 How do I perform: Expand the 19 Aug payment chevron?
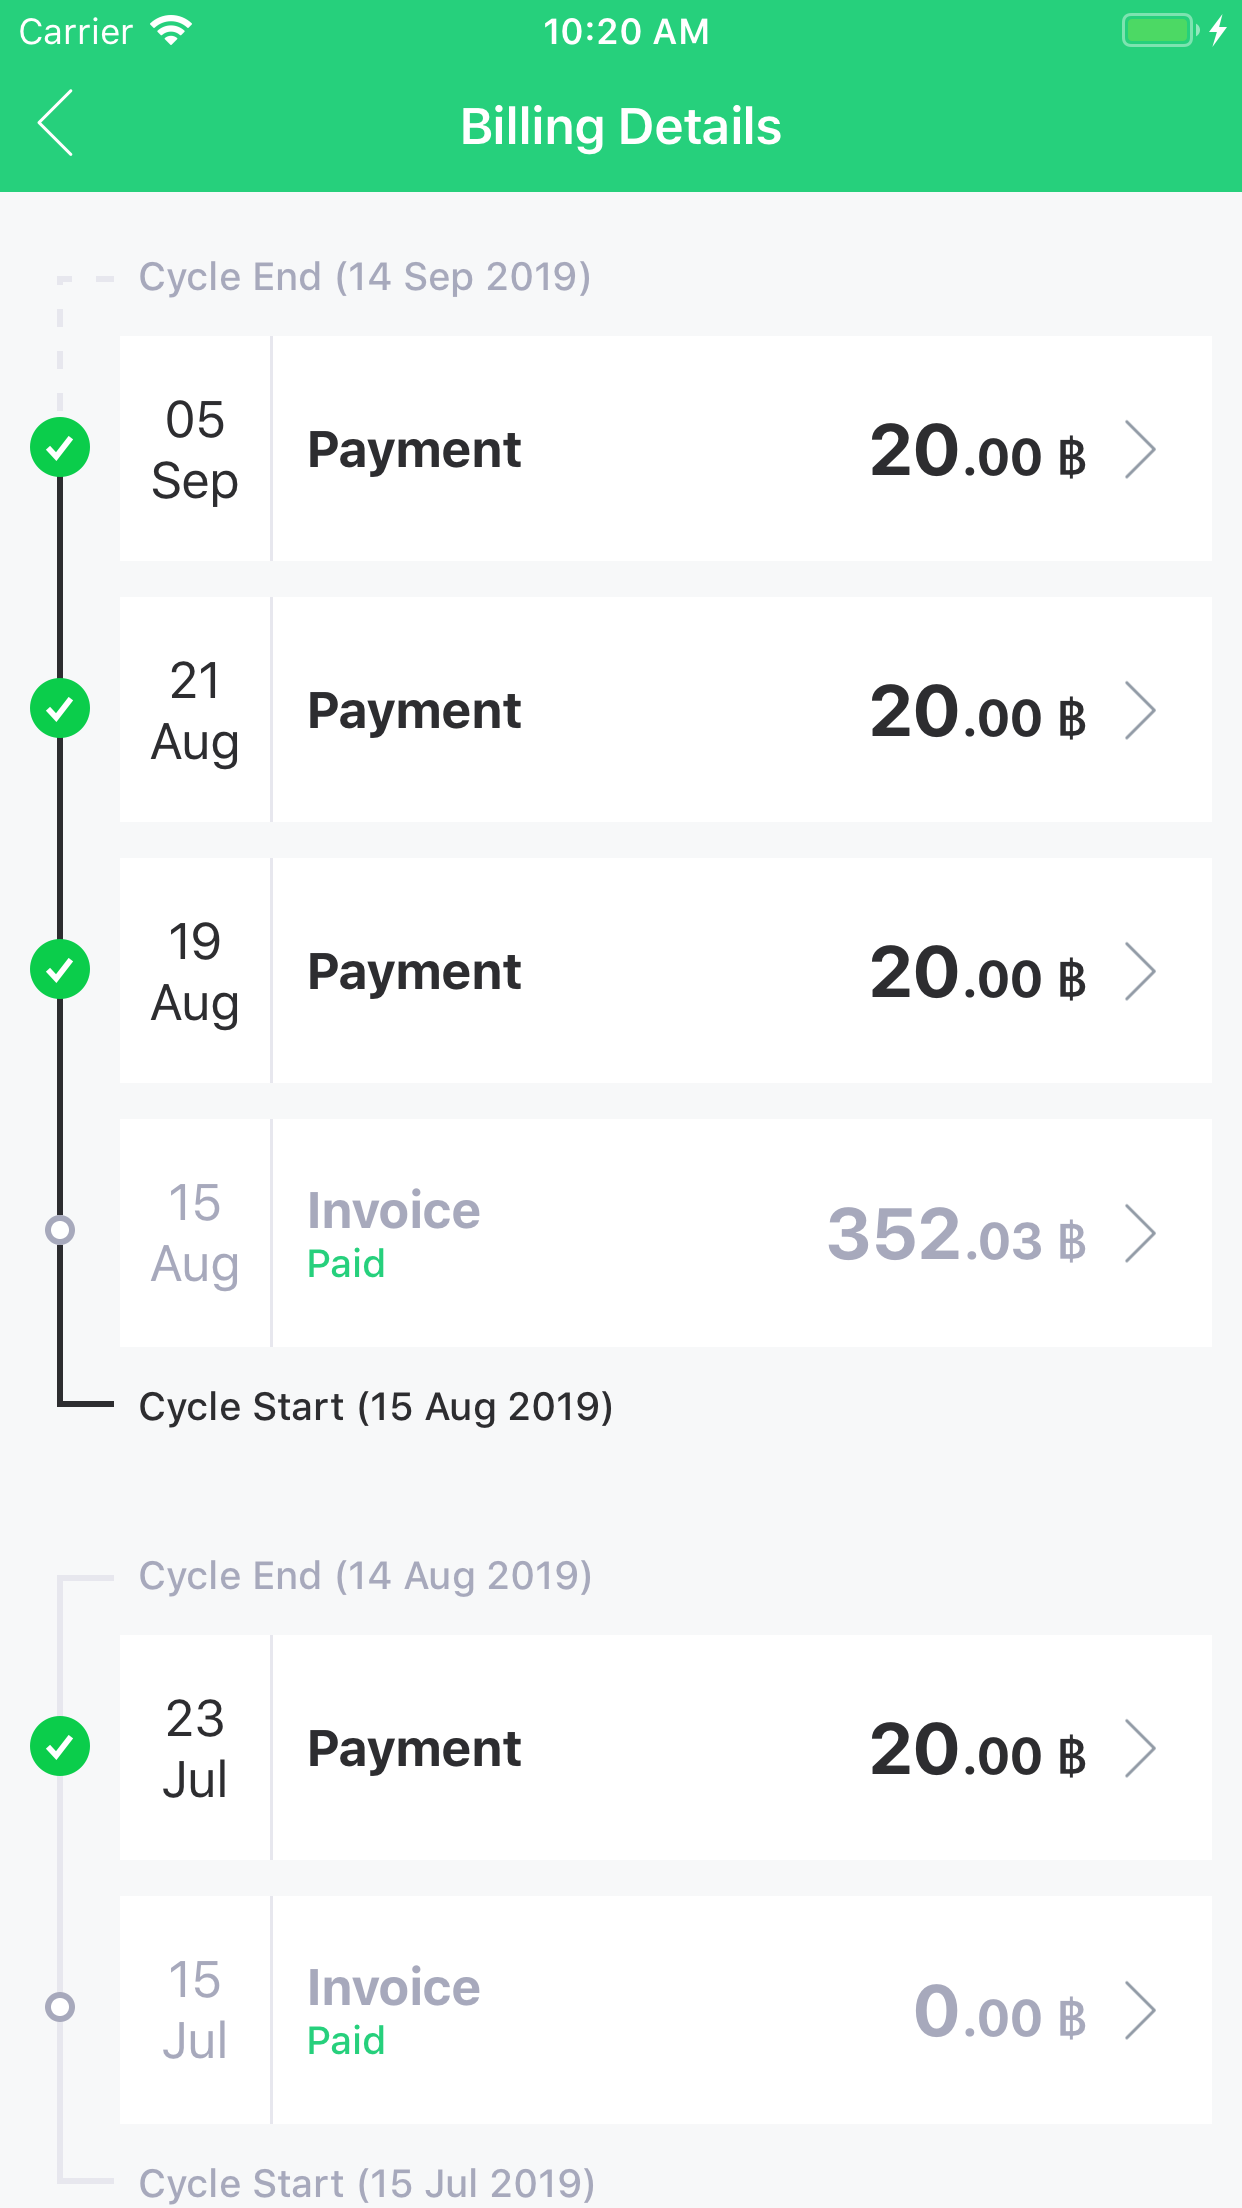coord(1140,972)
